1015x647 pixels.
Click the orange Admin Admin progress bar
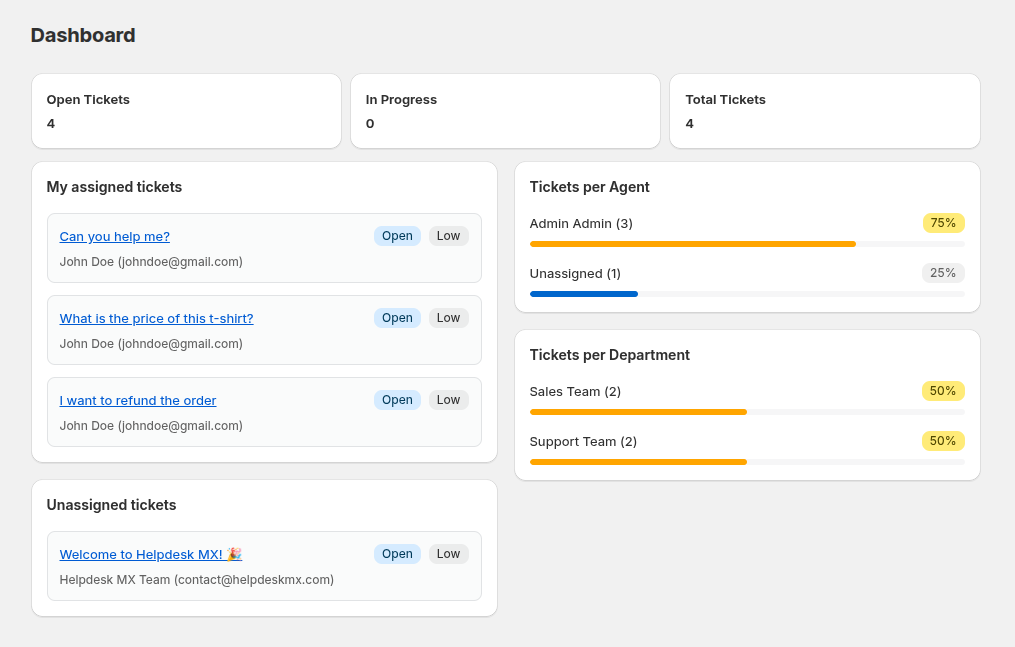[692, 244]
